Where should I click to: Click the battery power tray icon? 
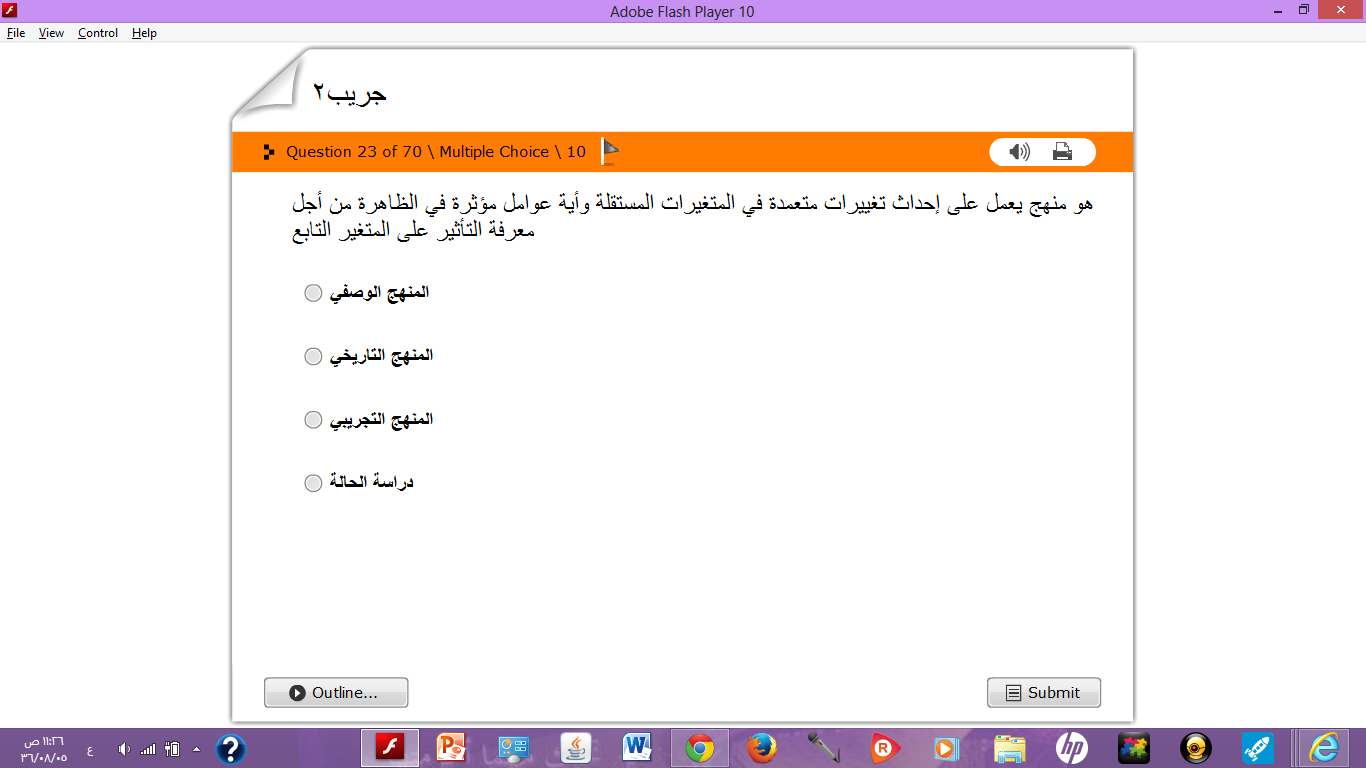coord(172,749)
